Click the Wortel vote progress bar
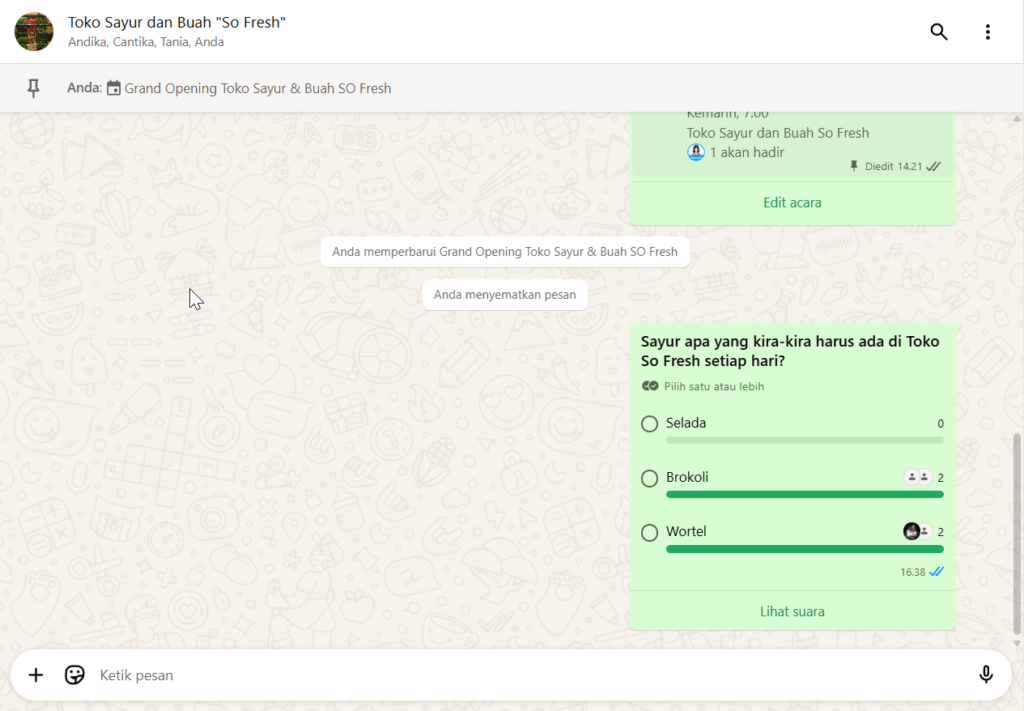The height and width of the screenshot is (711, 1024). pyautogui.click(x=804, y=549)
